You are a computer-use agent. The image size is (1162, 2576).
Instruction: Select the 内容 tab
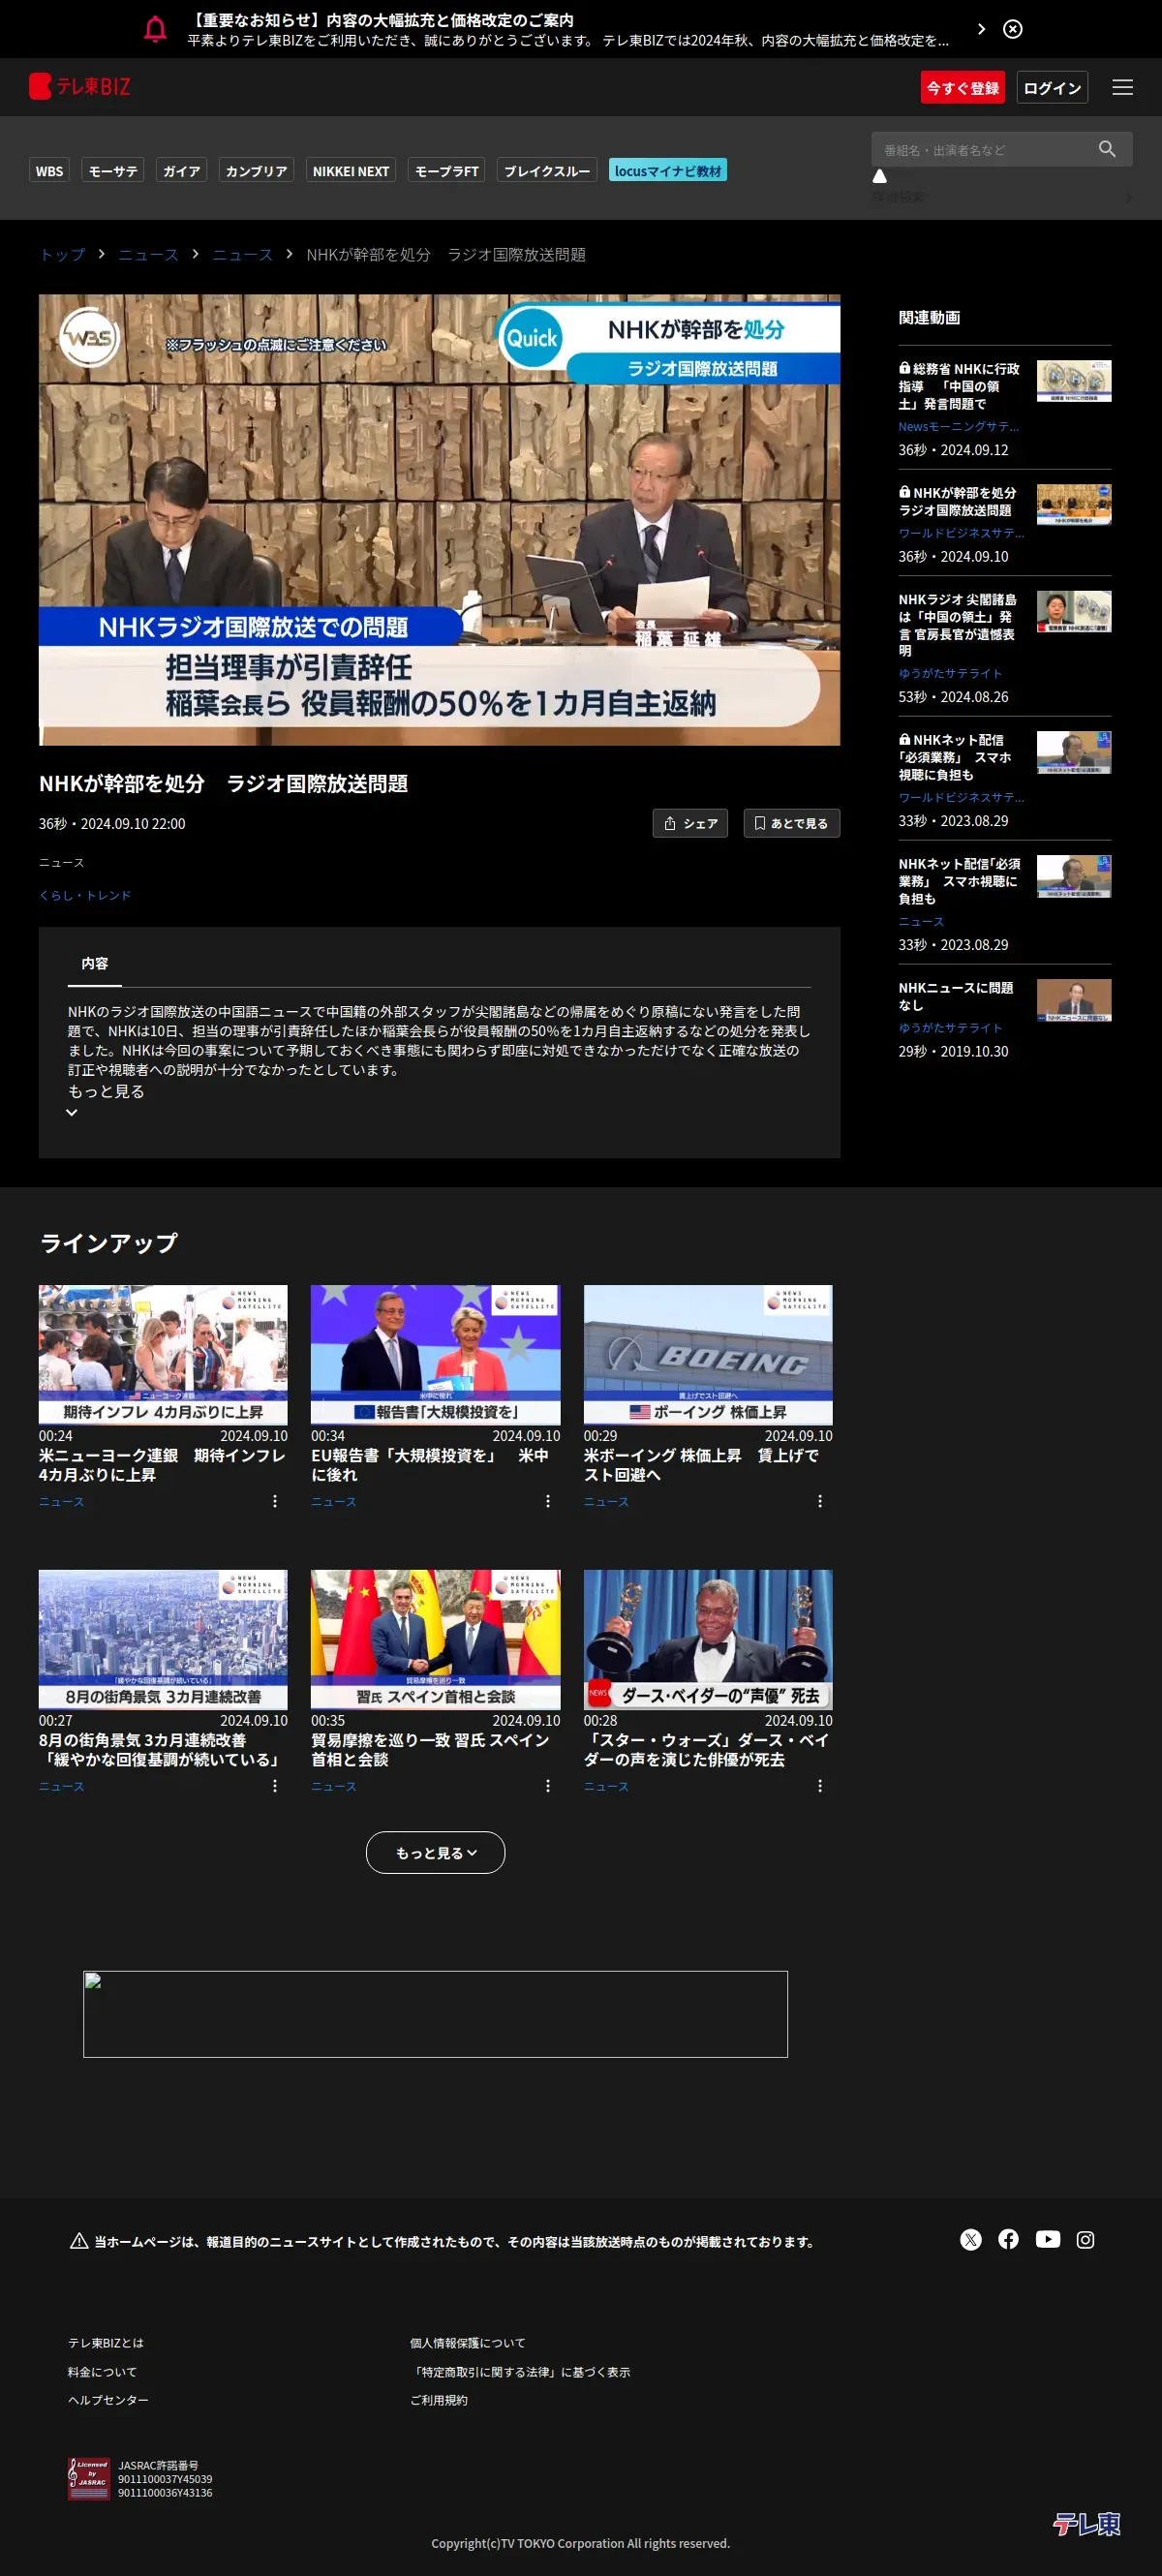tap(95, 963)
